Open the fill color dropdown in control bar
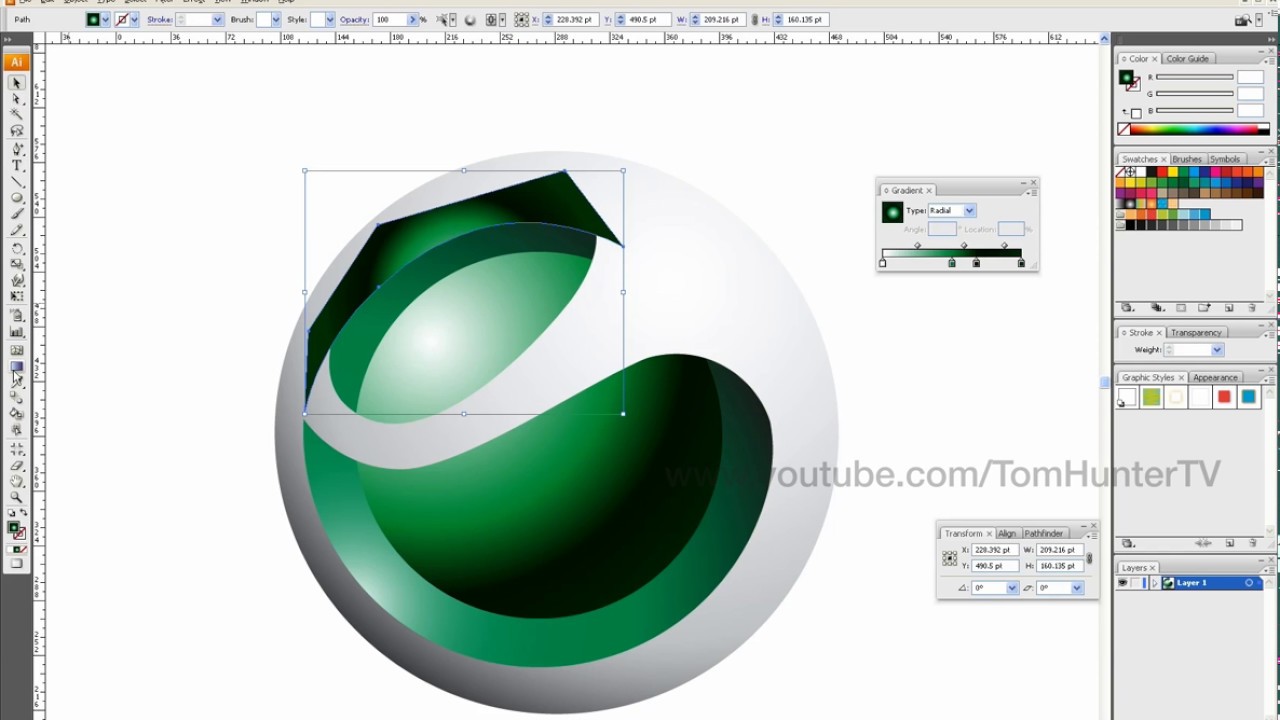This screenshot has height=720, width=1280. click(105, 20)
